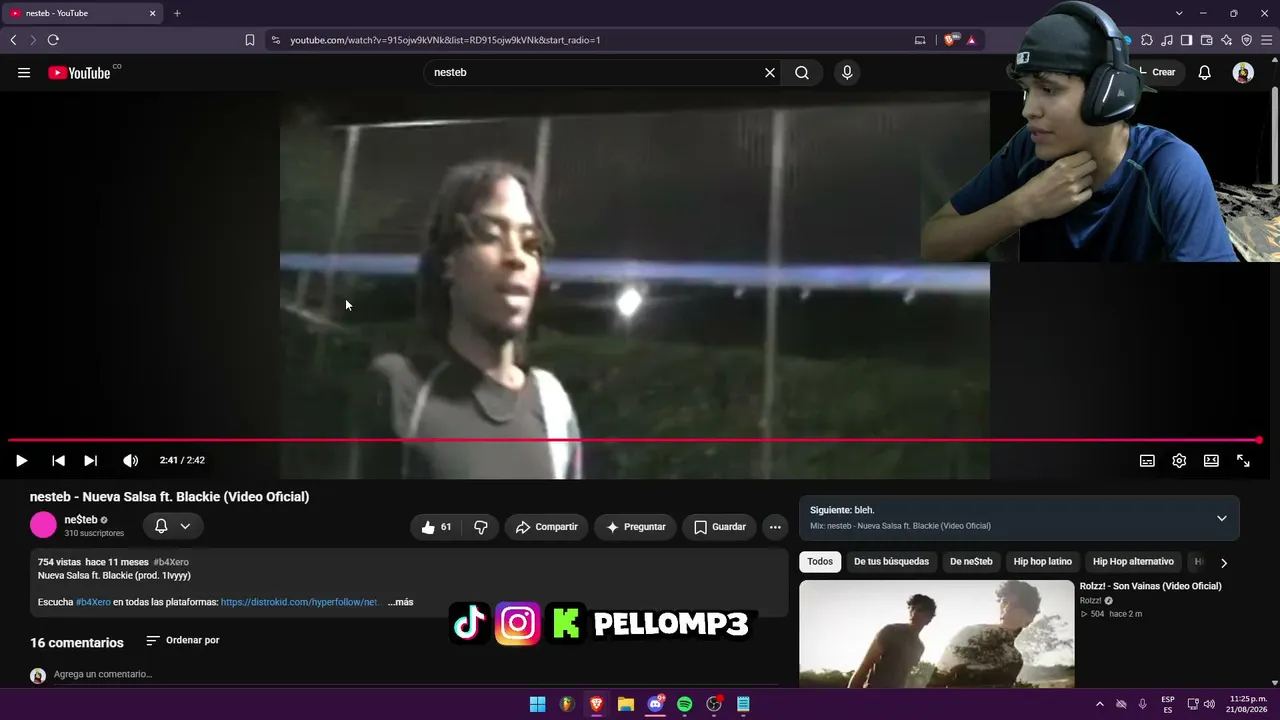Open Spotify from the taskbar
Viewport: 1280px width, 720px height.
(x=684, y=704)
